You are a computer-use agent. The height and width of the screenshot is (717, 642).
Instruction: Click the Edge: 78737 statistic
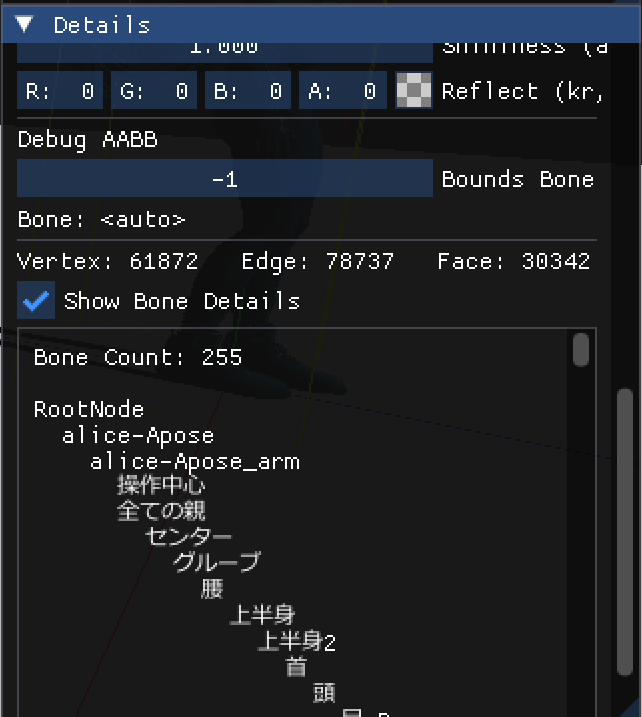[317, 261]
